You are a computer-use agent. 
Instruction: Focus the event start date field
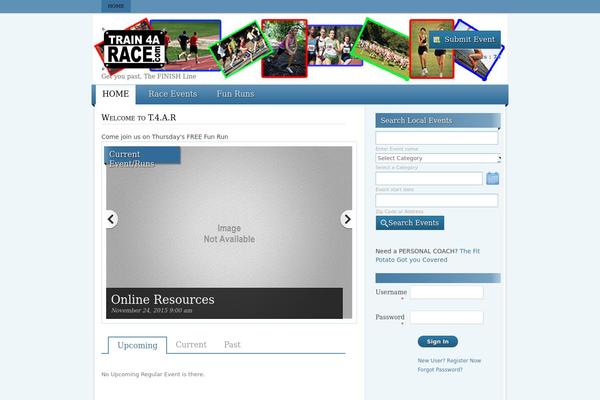point(429,178)
